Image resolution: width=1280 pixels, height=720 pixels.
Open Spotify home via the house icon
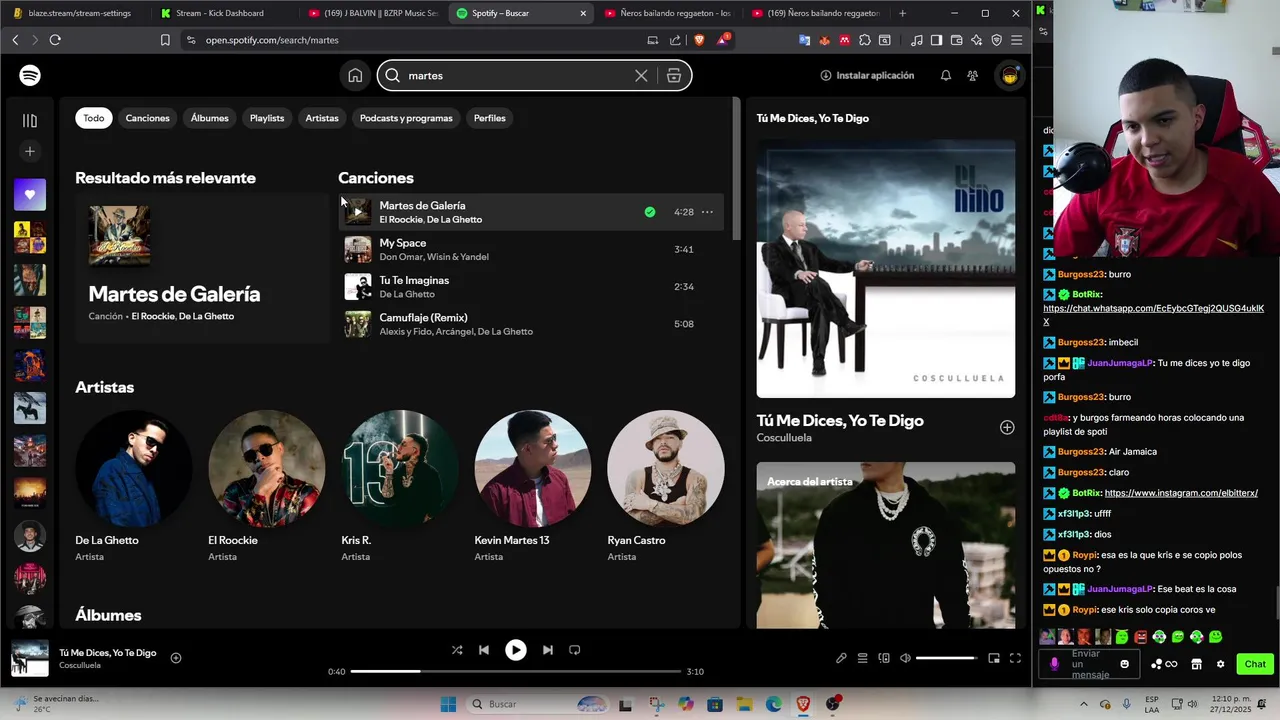tap(355, 75)
